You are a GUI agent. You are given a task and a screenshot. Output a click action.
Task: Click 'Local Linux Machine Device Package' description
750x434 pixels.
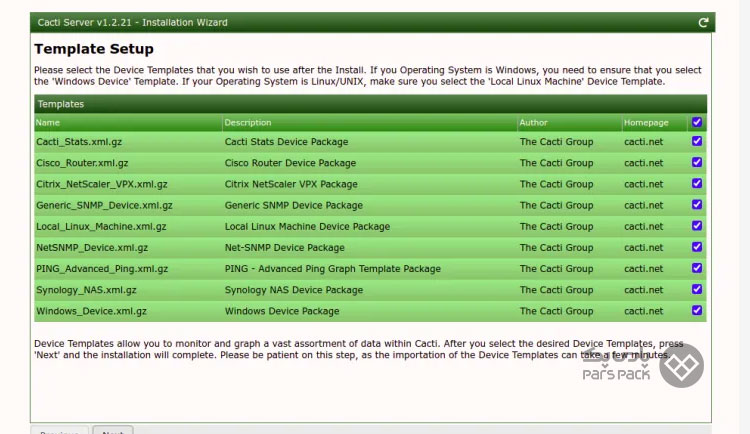308,226
